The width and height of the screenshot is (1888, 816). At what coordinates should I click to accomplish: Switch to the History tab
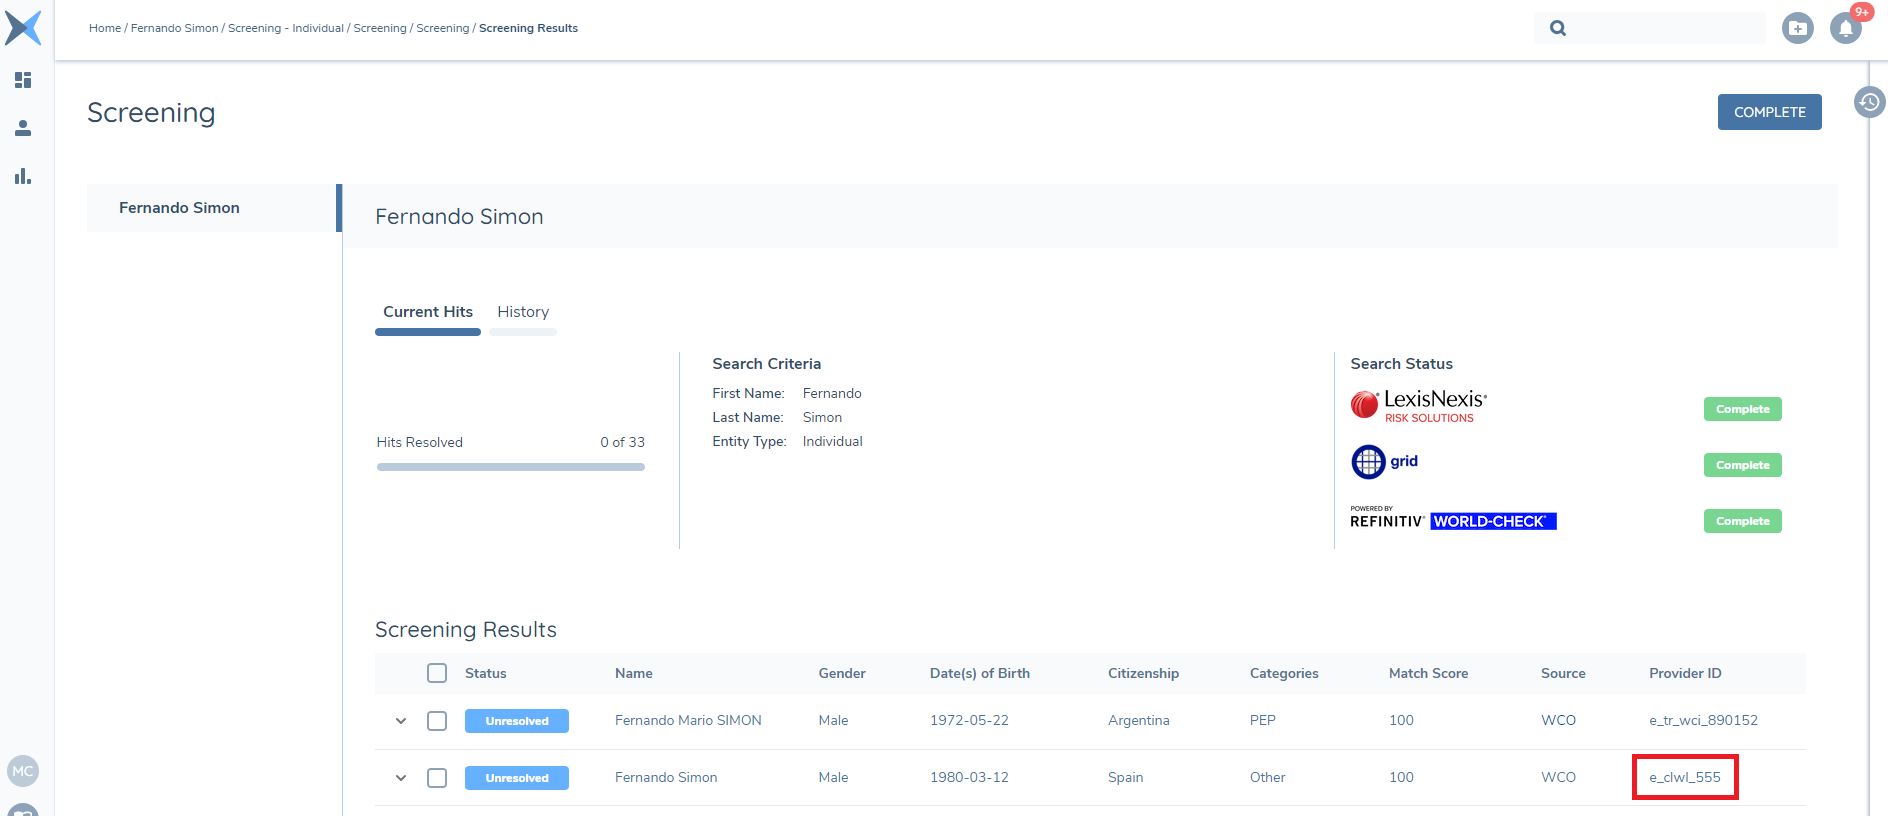click(x=523, y=312)
